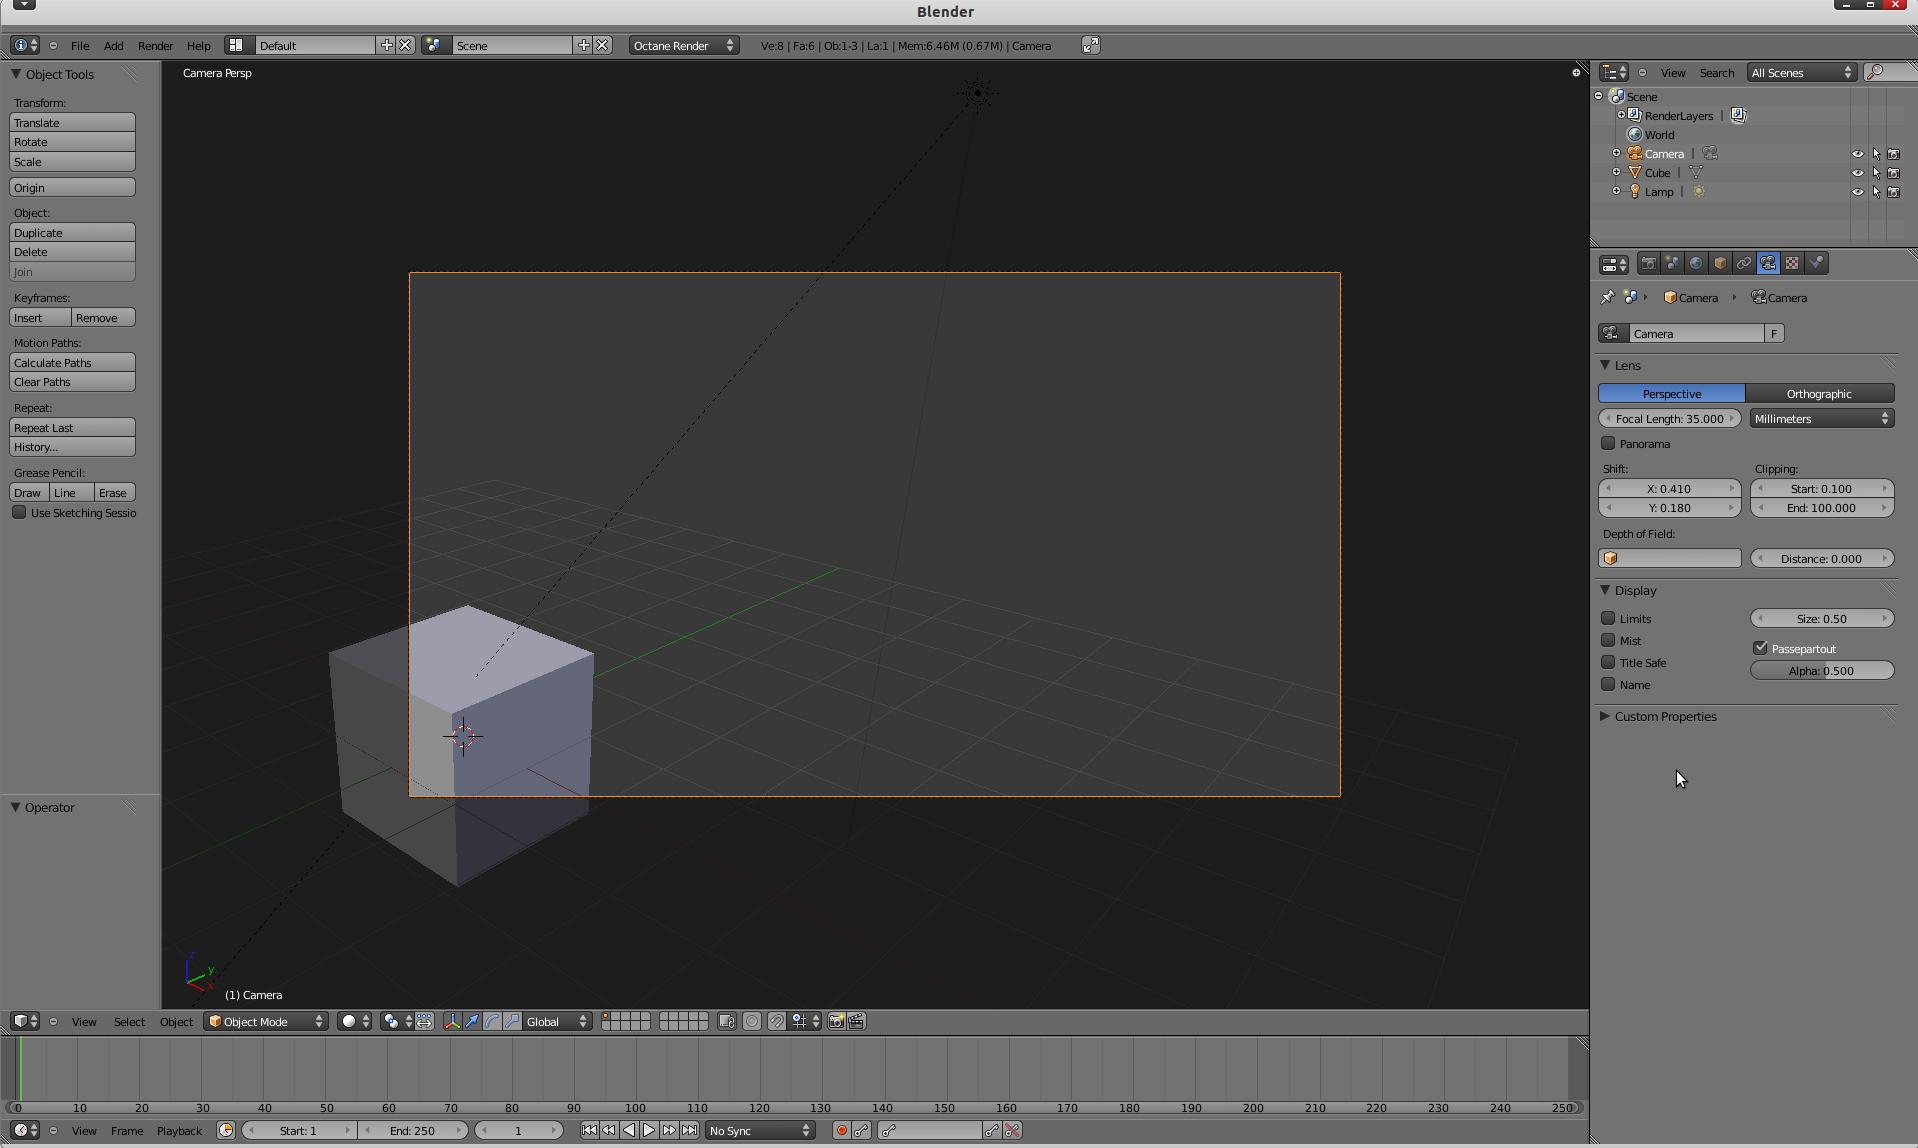Enable the Mist display checkbox
The width and height of the screenshot is (1918, 1148).
pyautogui.click(x=1608, y=640)
